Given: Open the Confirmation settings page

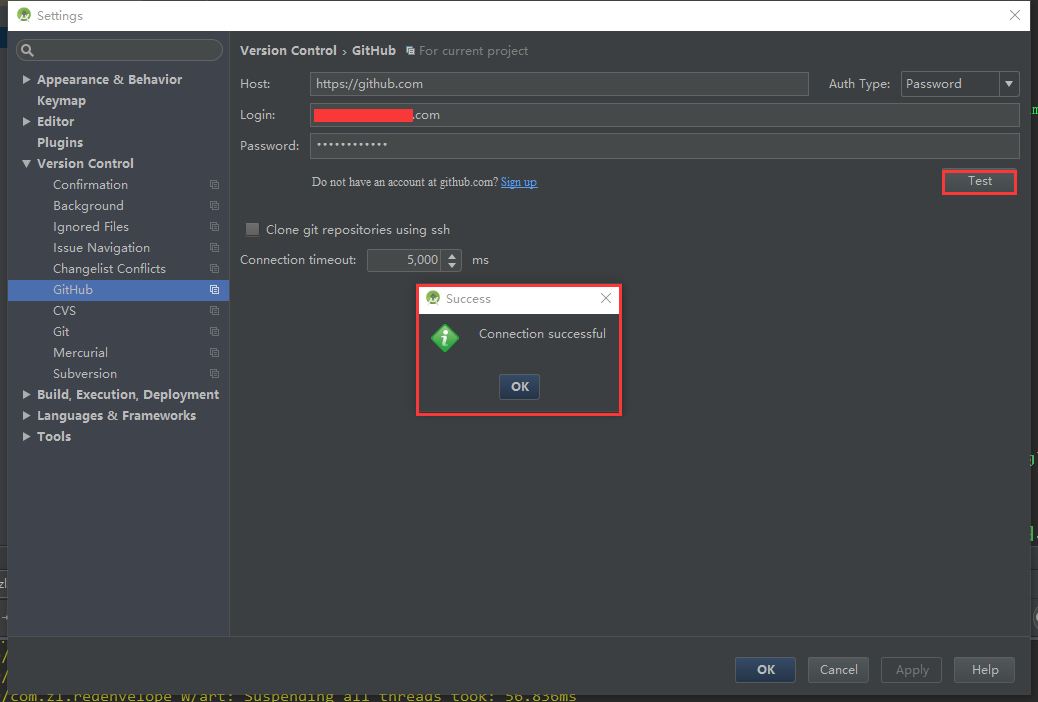Looking at the screenshot, I should [91, 185].
